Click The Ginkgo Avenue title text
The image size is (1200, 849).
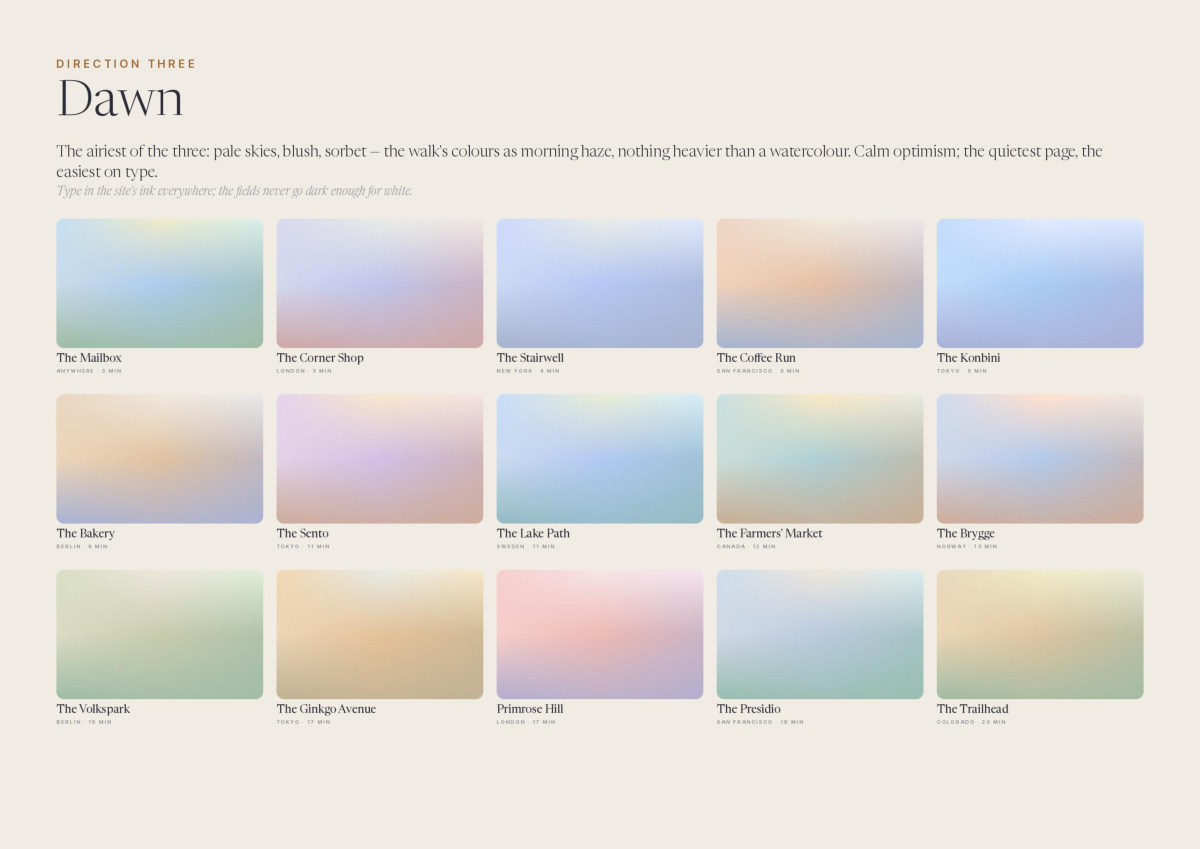(x=326, y=709)
